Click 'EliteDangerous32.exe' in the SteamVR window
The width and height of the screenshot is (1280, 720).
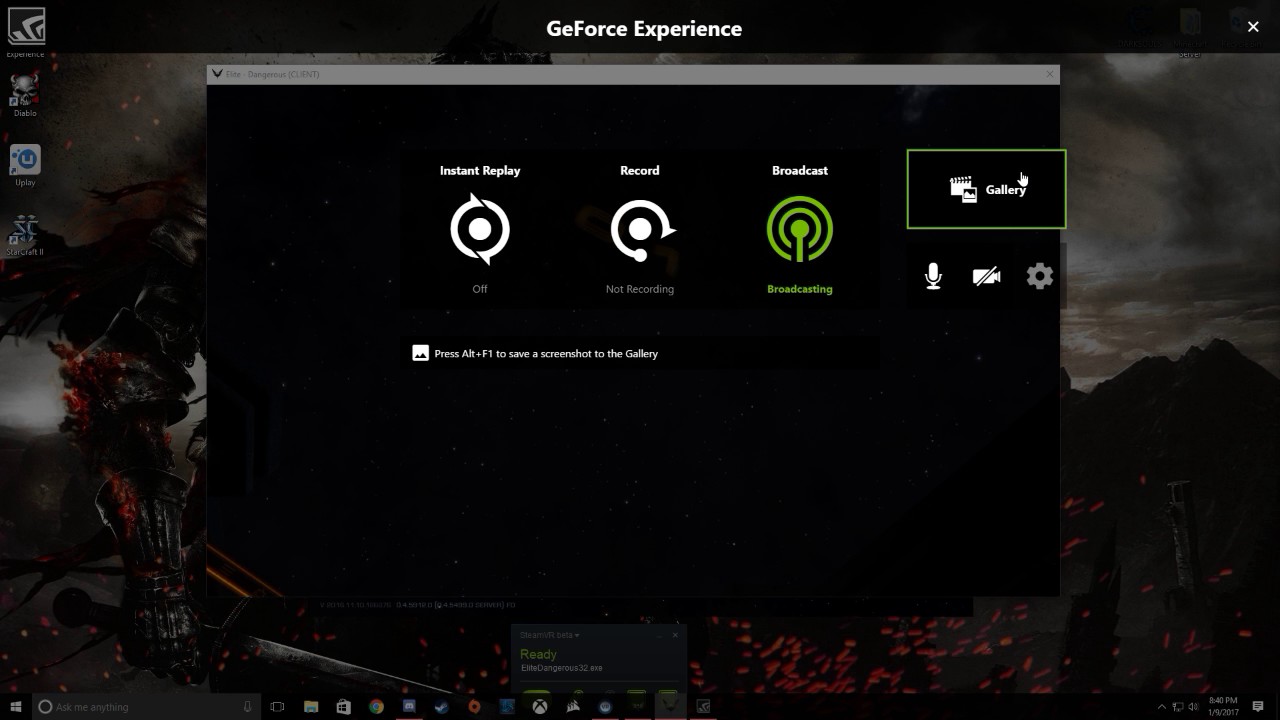click(561, 668)
